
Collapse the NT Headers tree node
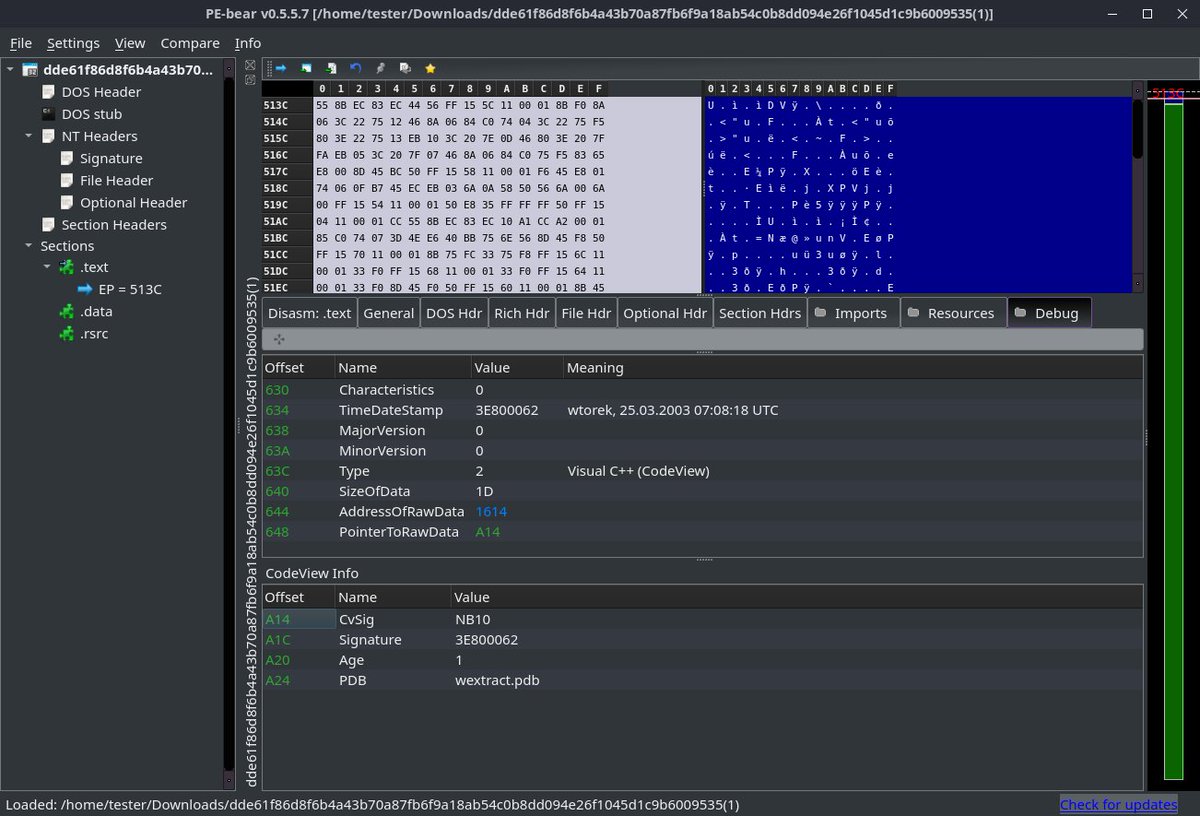coord(29,136)
